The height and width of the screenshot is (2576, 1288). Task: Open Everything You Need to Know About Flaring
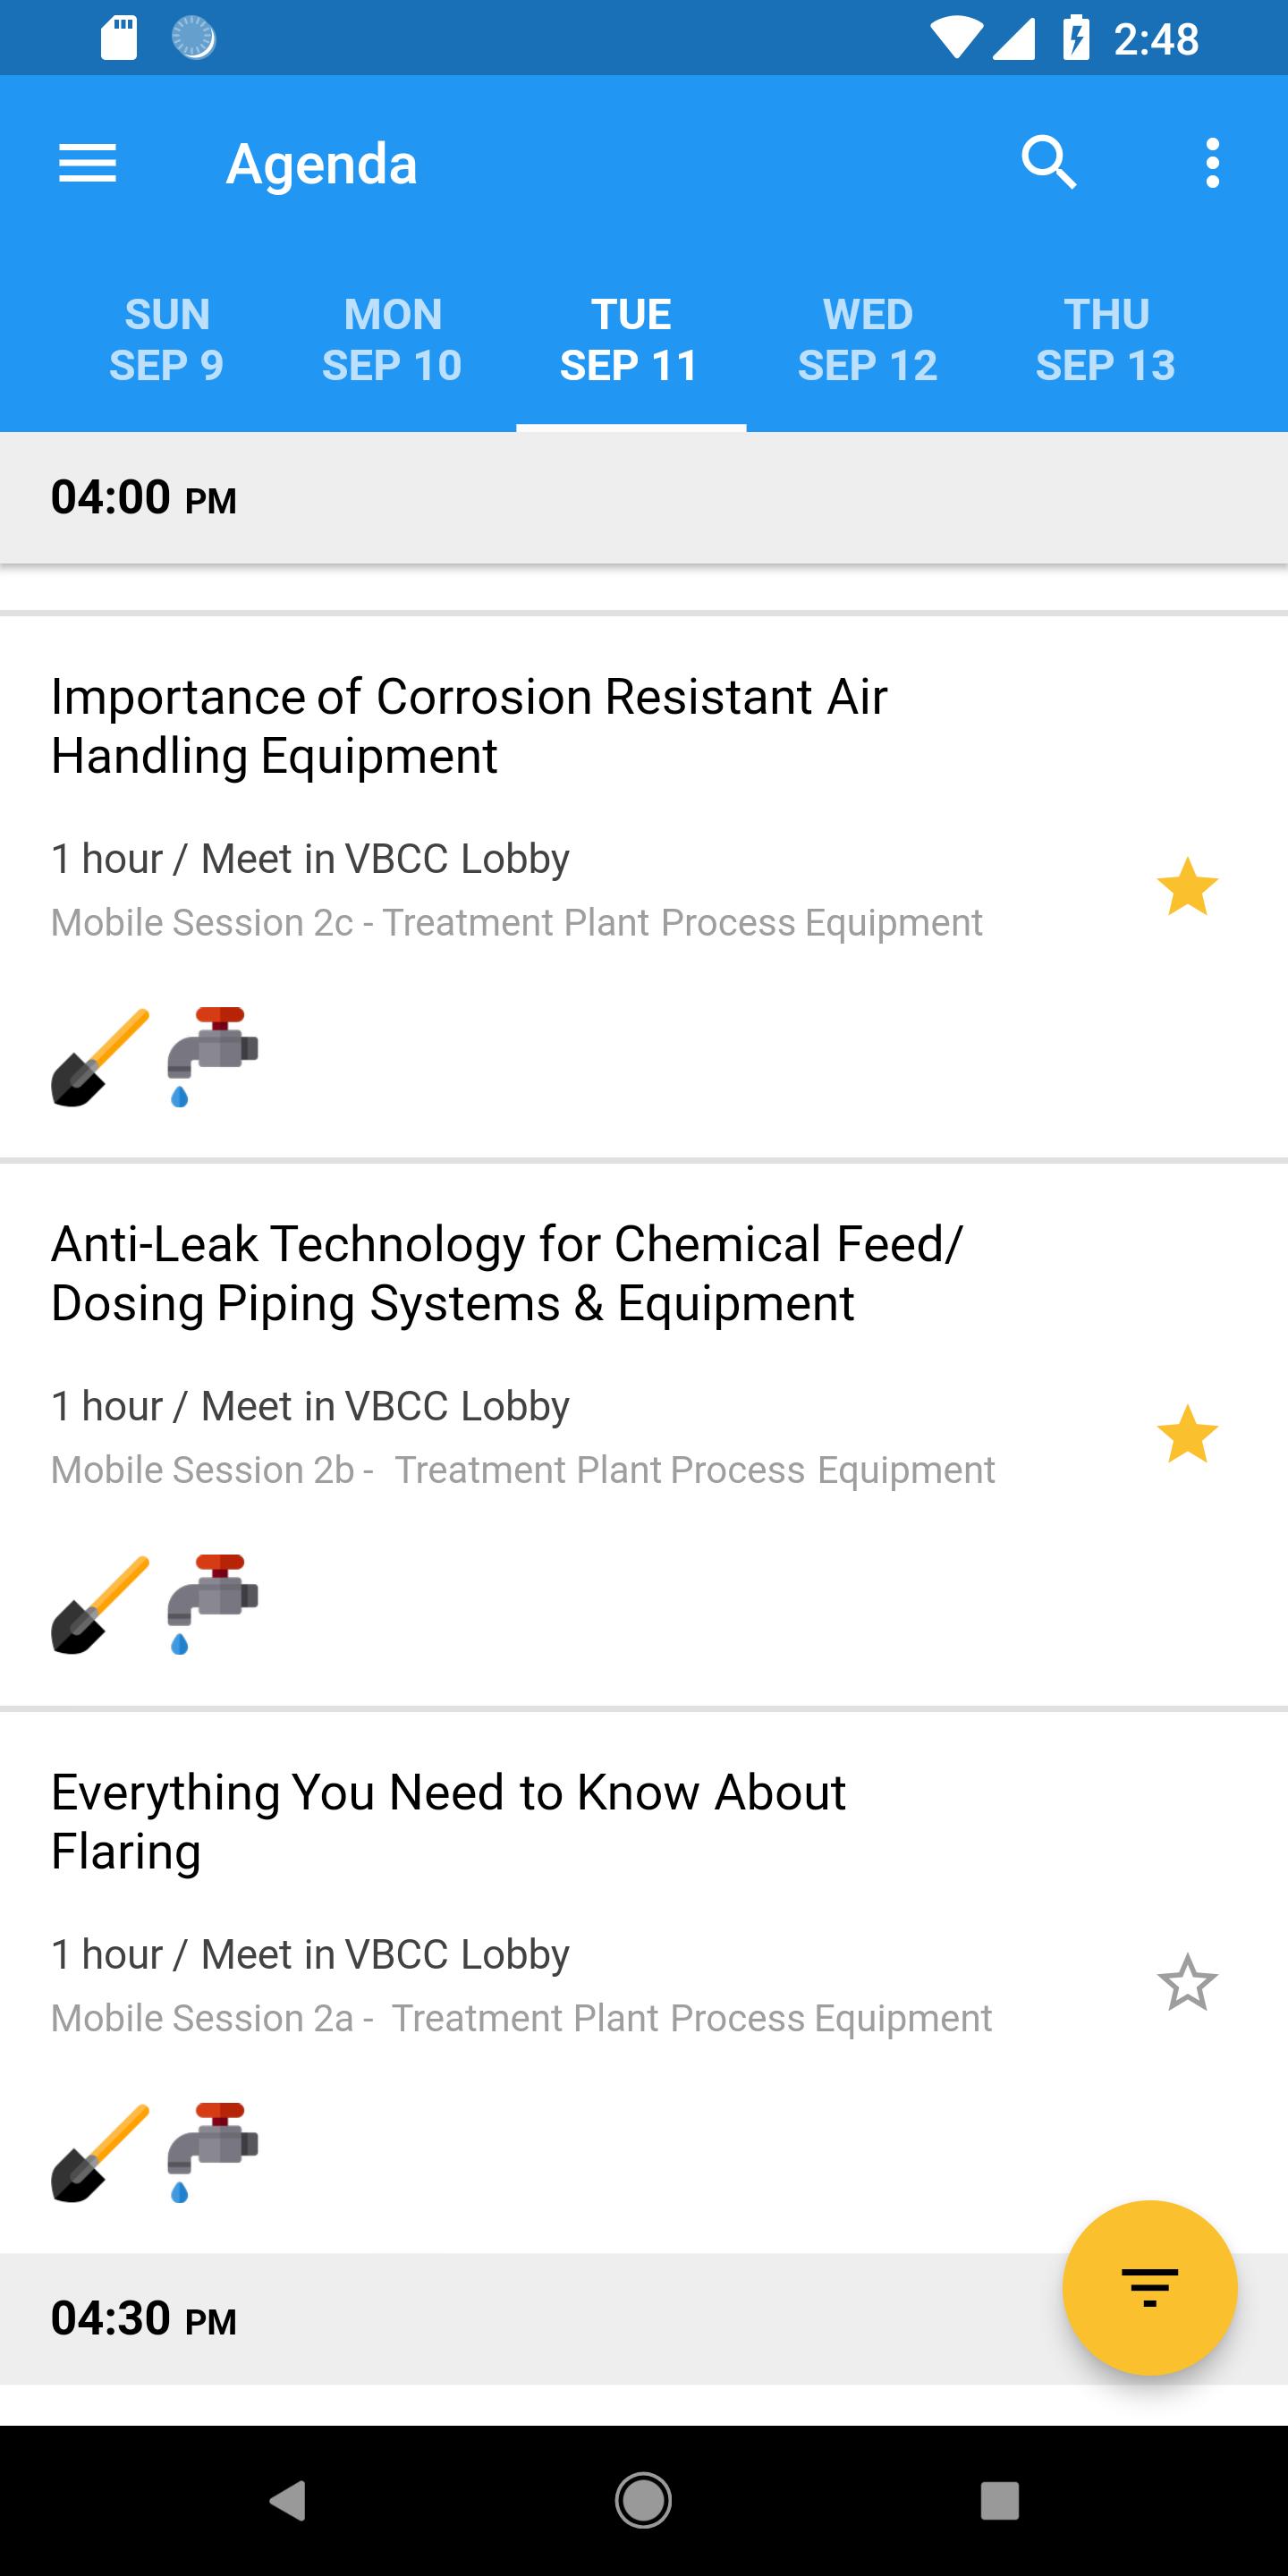[448, 1821]
